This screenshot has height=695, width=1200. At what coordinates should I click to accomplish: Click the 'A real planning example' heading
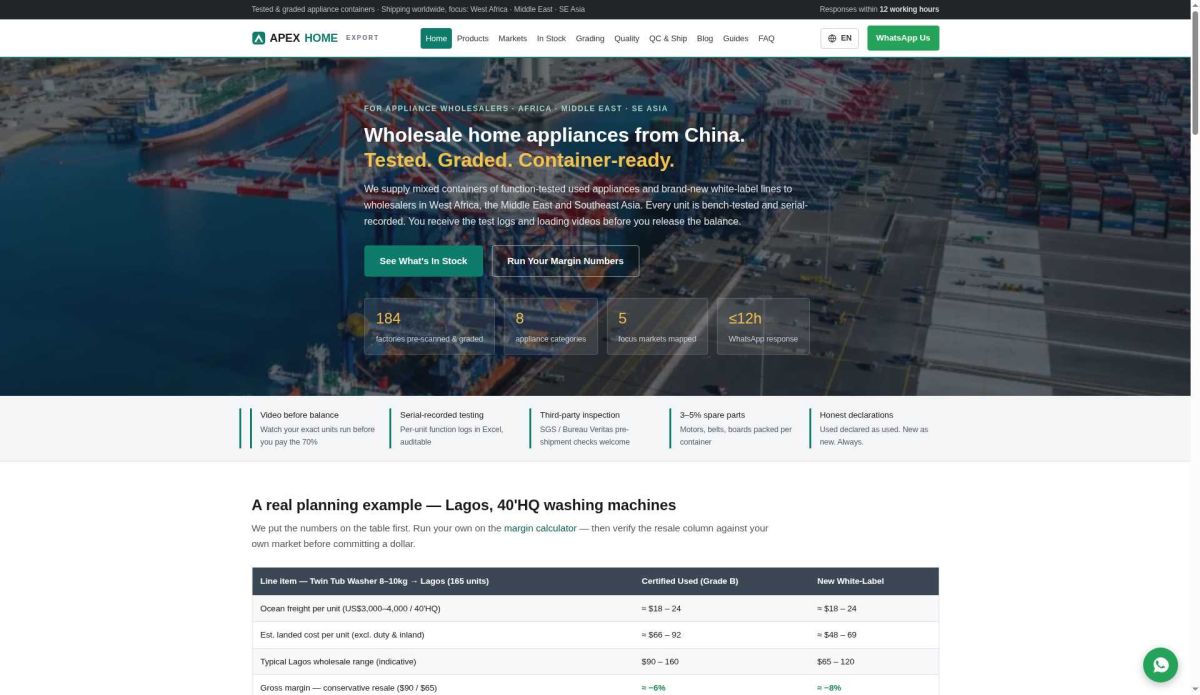[x=464, y=505]
